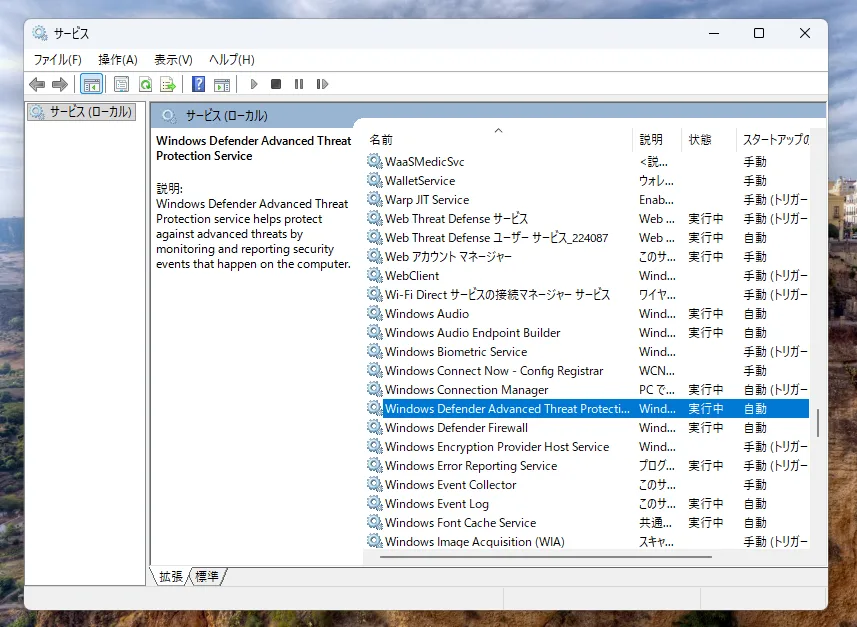Select Web アカウント マネージャー service
Viewport: 857px width, 627px height.
[x=588, y=256]
